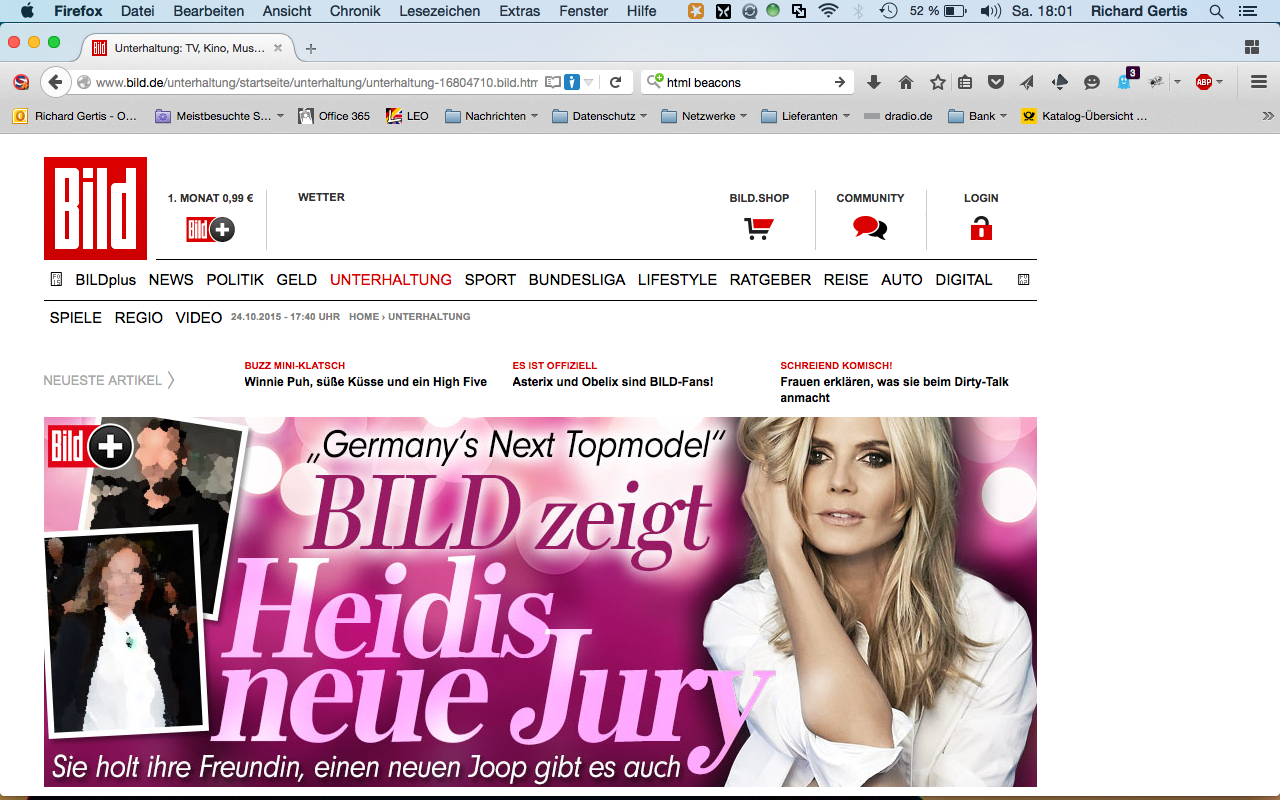The height and width of the screenshot is (800, 1280).
Task: Bookmark this page with the star icon
Action: pos(937,82)
